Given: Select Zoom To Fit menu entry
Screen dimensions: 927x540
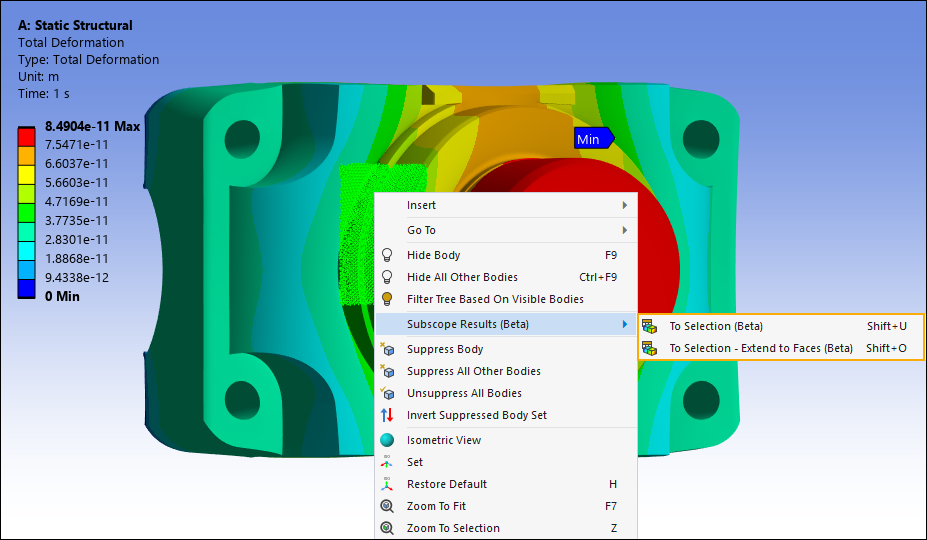Looking at the screenshot, I should coord(506,506).
